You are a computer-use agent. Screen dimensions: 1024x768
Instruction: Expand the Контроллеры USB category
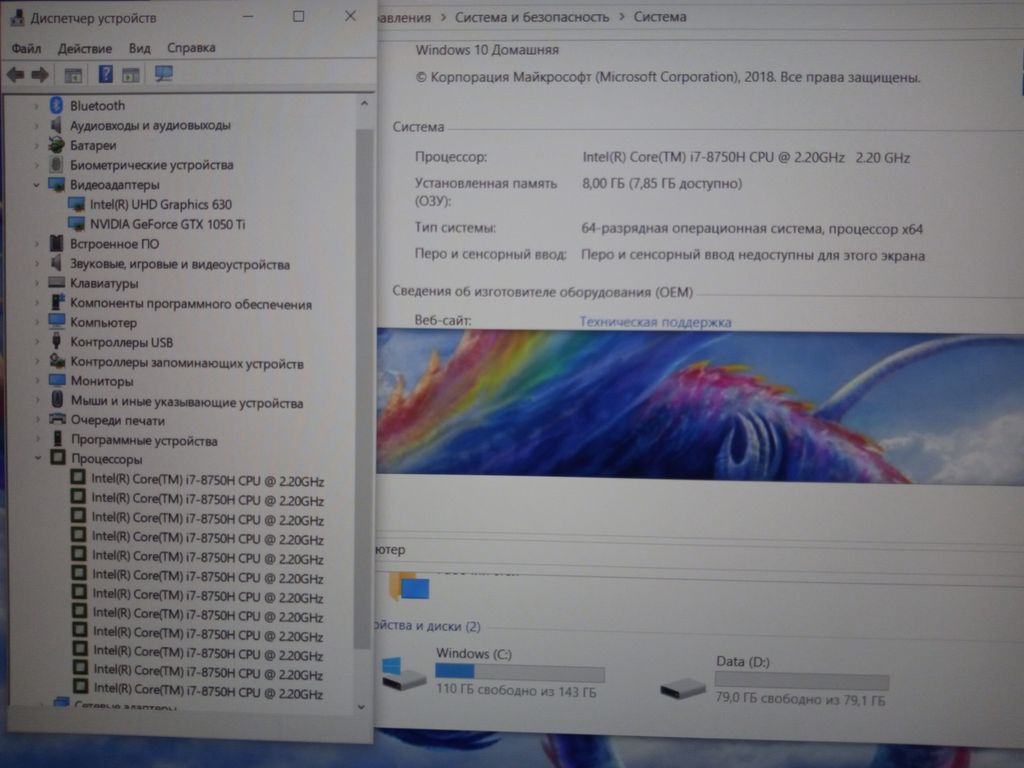[37, 342]
